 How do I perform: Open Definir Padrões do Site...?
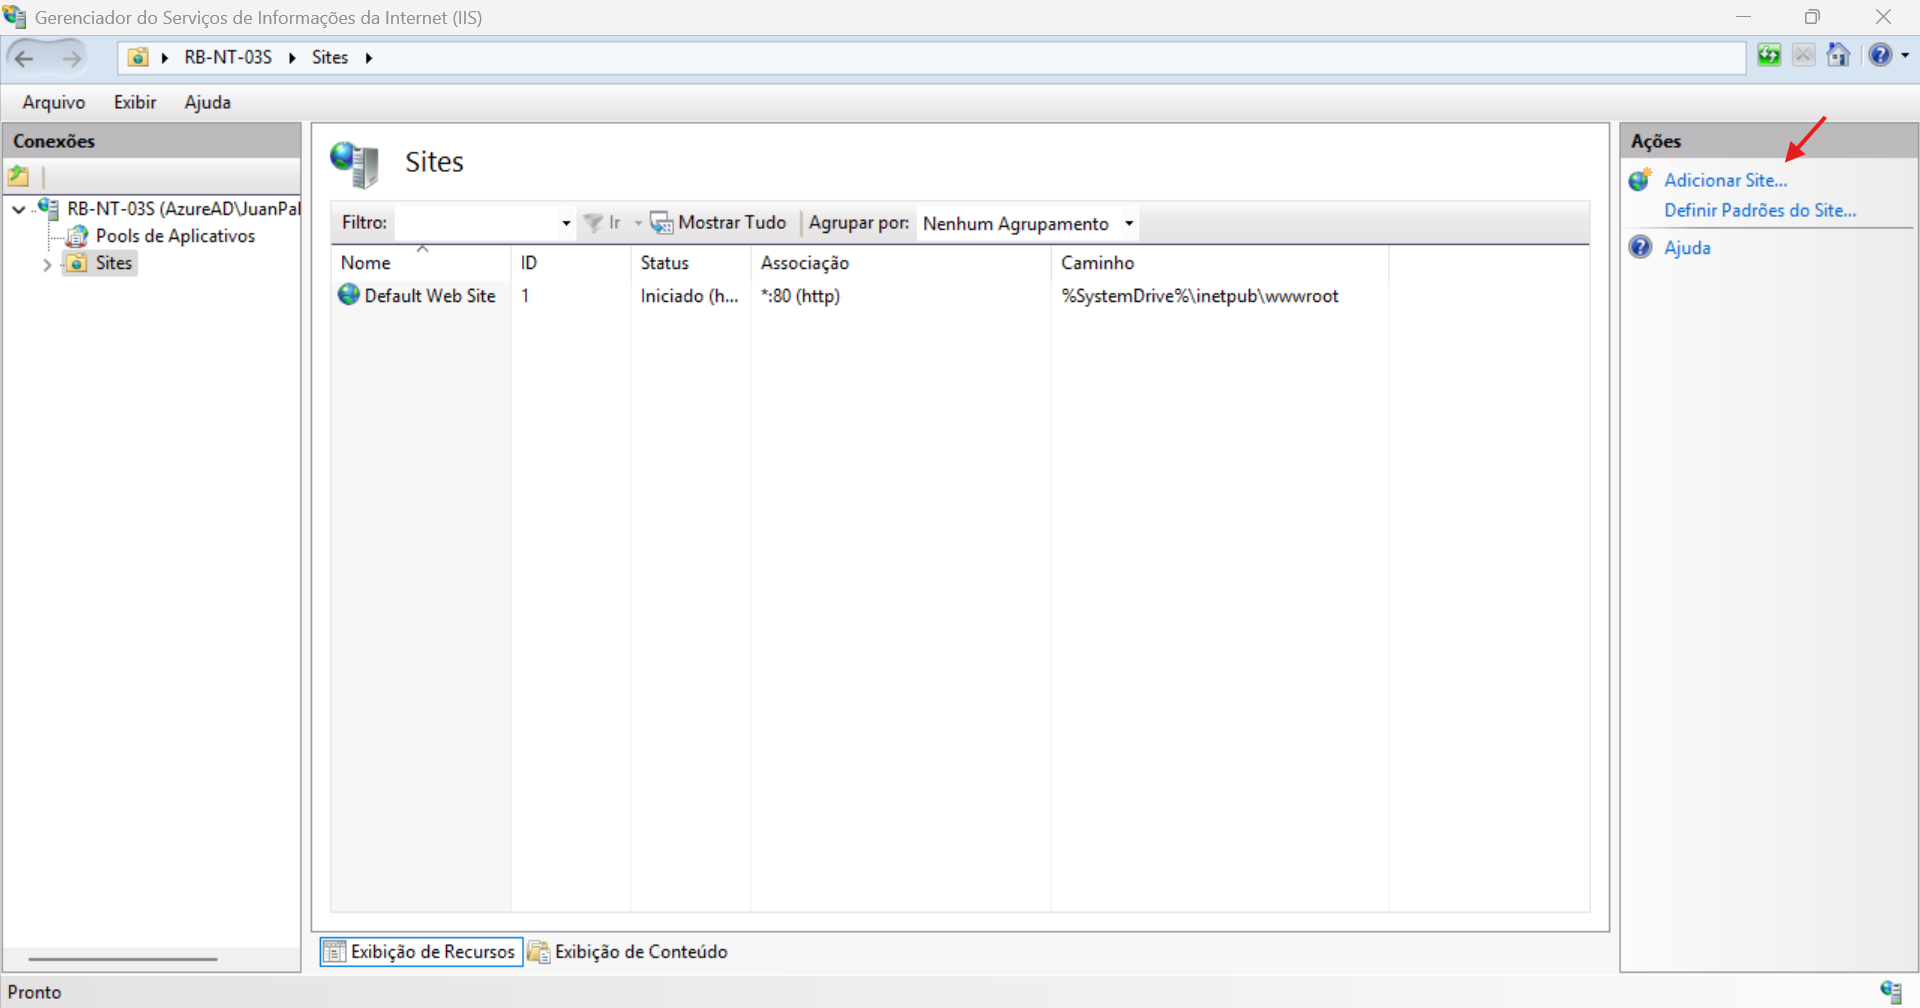coord(1760,210)
